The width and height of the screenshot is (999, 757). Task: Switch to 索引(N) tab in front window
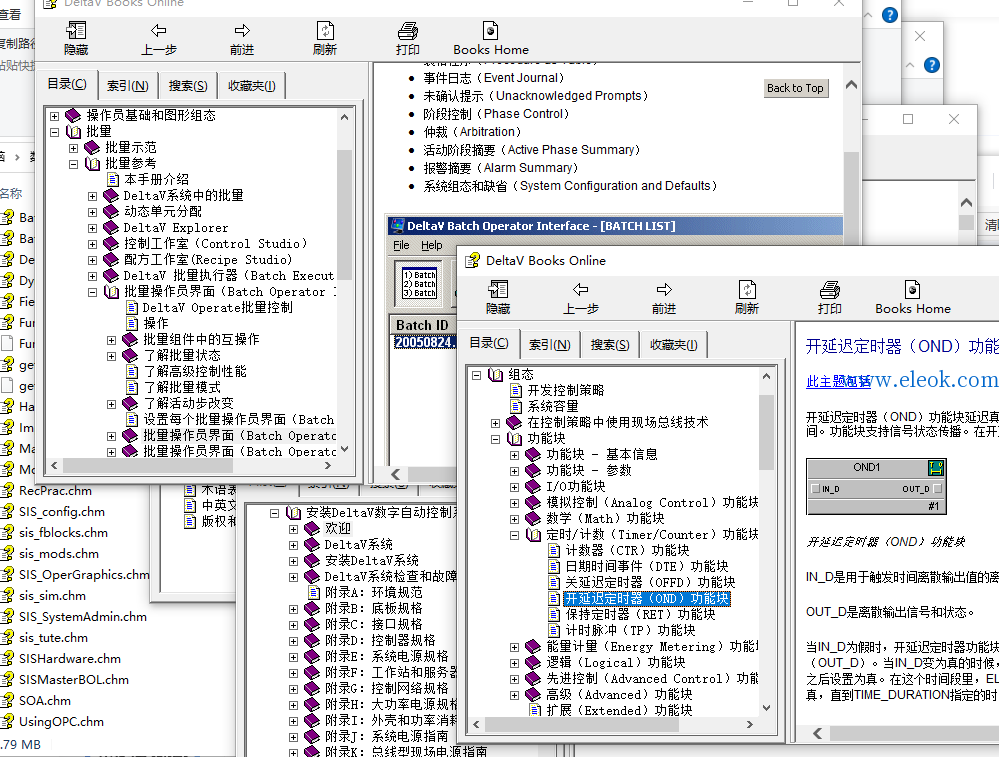point(549,345)
